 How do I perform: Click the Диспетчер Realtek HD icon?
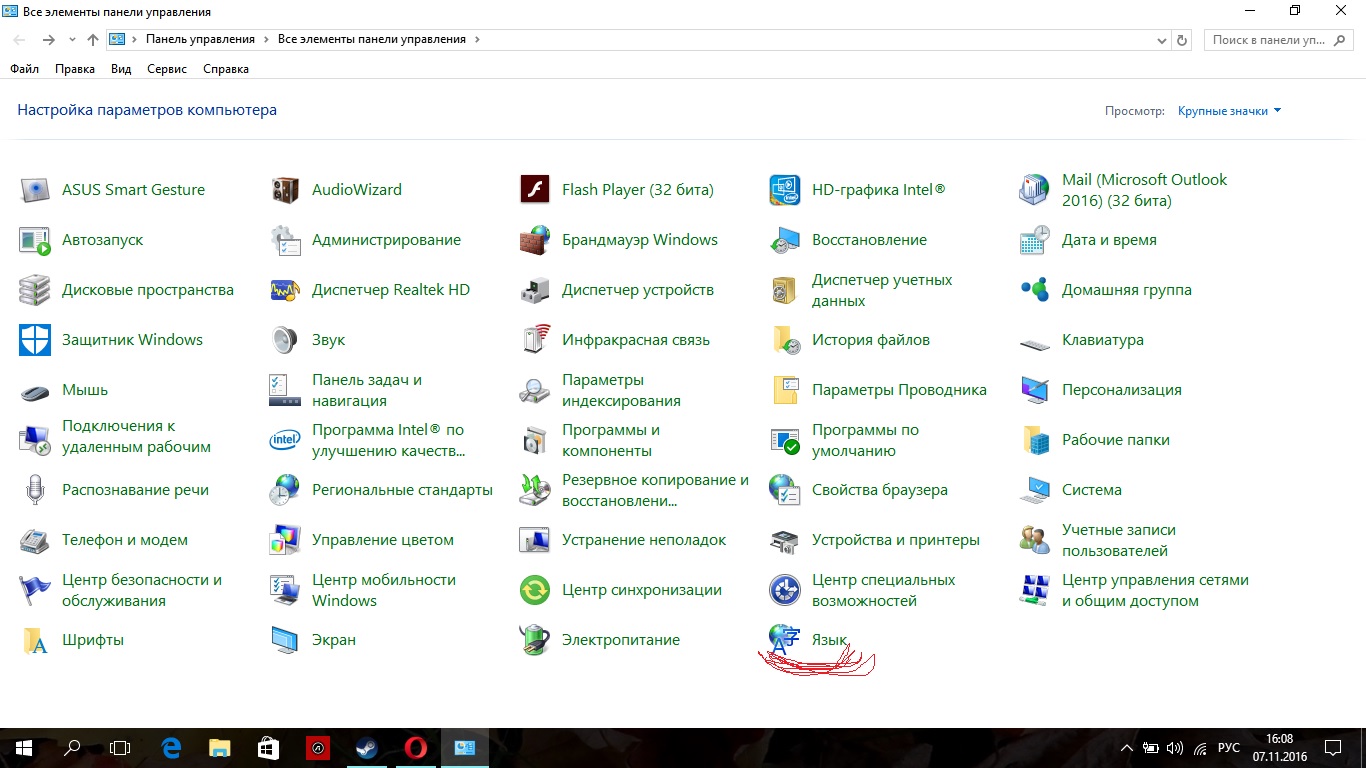(285, 290)
